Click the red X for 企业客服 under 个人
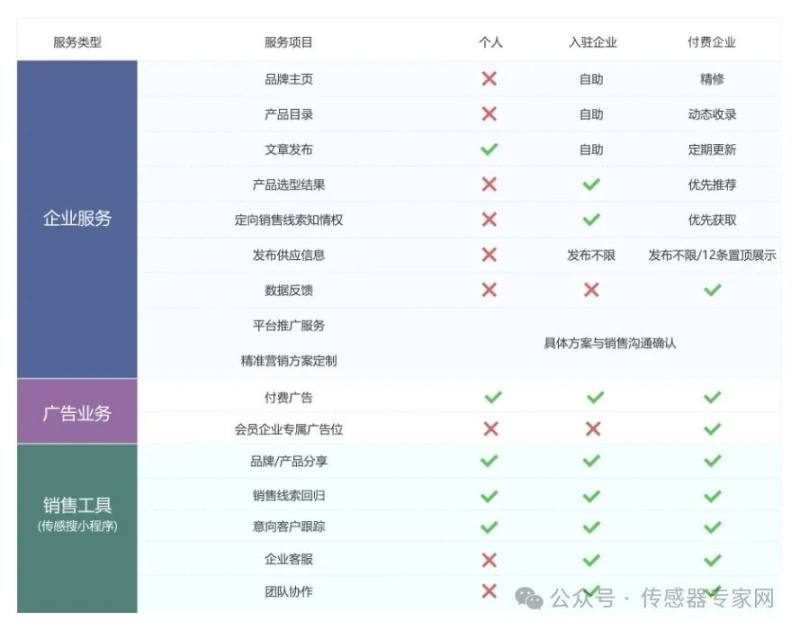The height and width of the screenshot is (630, 800). coord(489,560)
